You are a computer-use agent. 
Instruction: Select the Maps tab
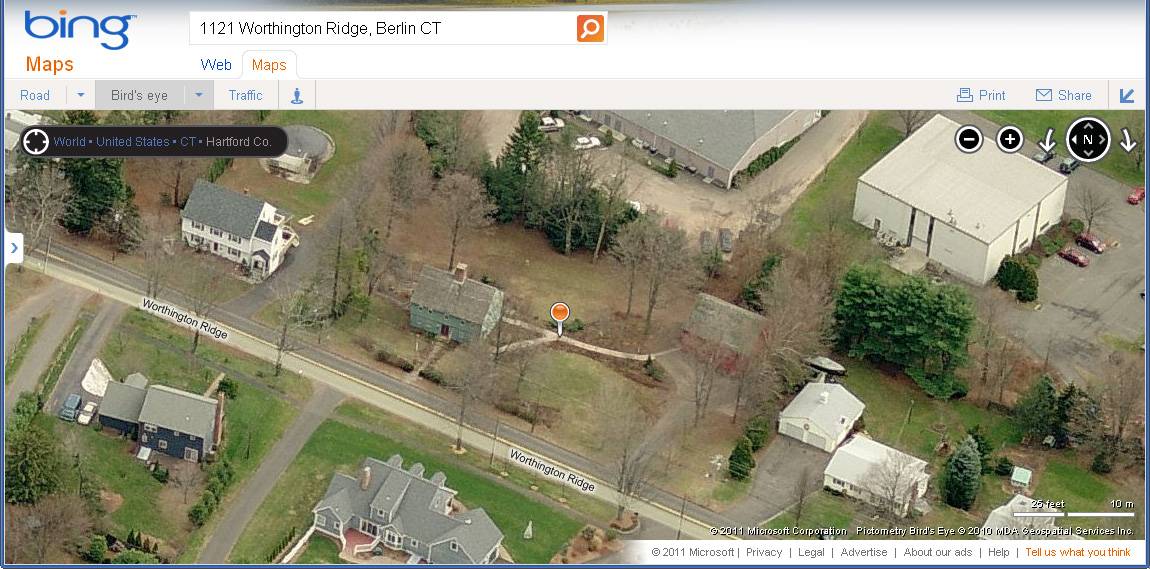click(x=269, y=65)
